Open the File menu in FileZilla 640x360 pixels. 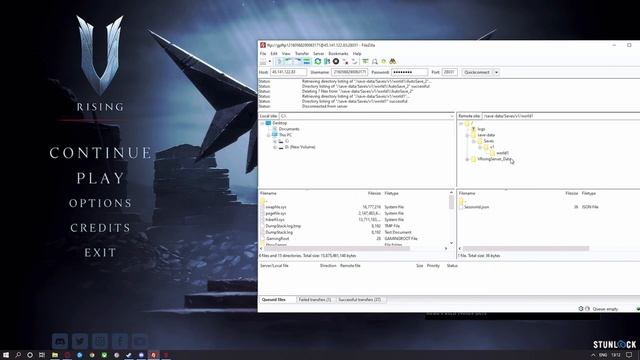263,53
